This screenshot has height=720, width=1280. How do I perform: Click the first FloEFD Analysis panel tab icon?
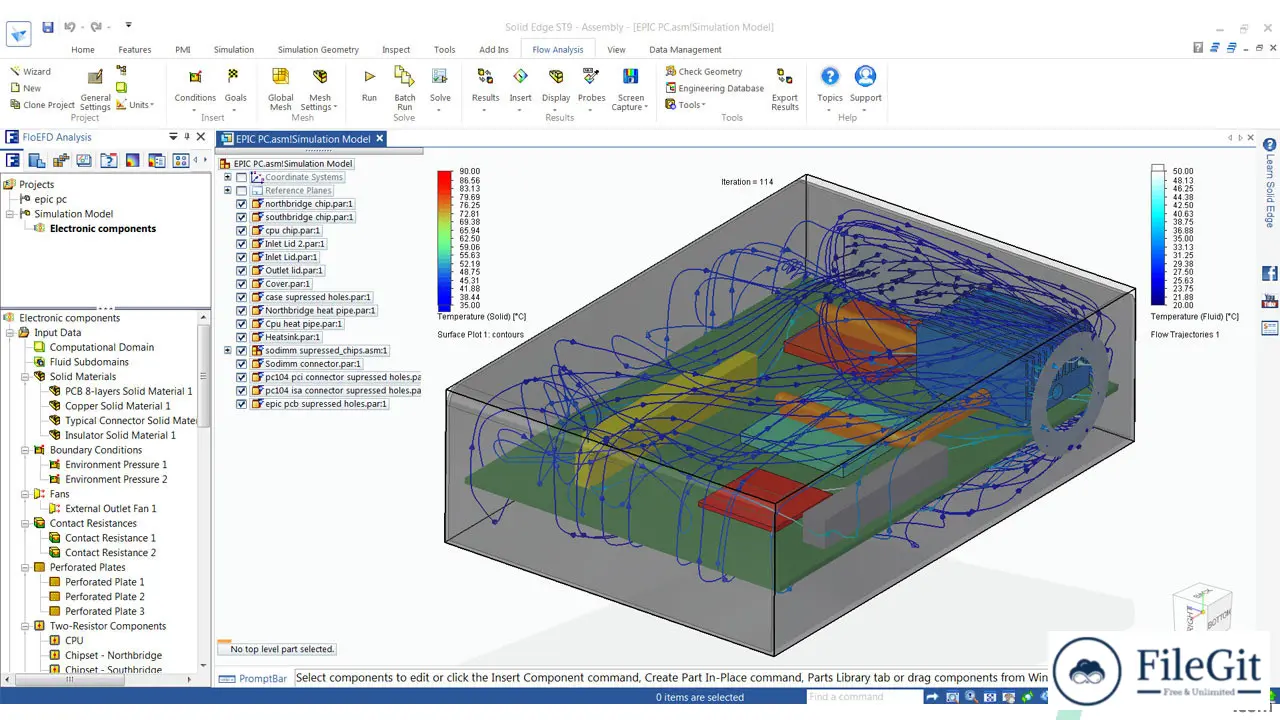click(13, 160)
